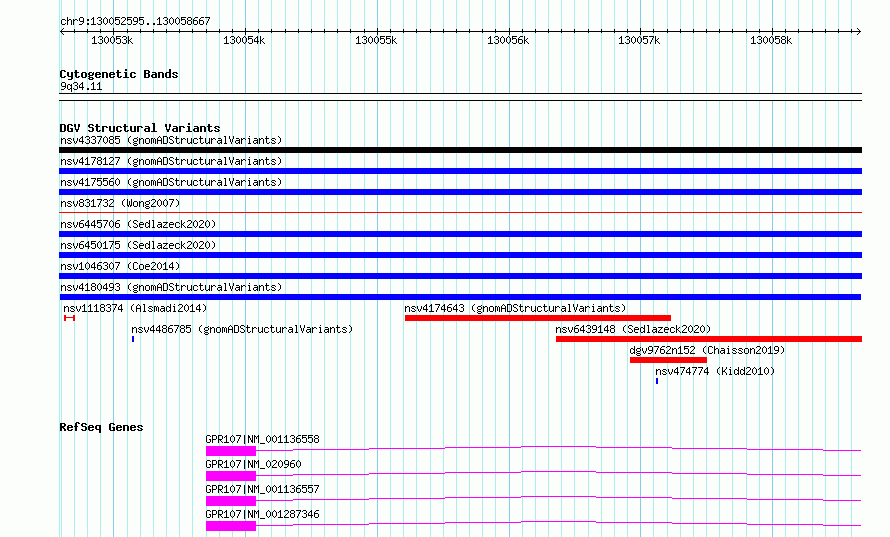Select the thin red nsv831732 Wong2007 line
The width and height of the screenshot is (890, 537).
pos(460,213)
